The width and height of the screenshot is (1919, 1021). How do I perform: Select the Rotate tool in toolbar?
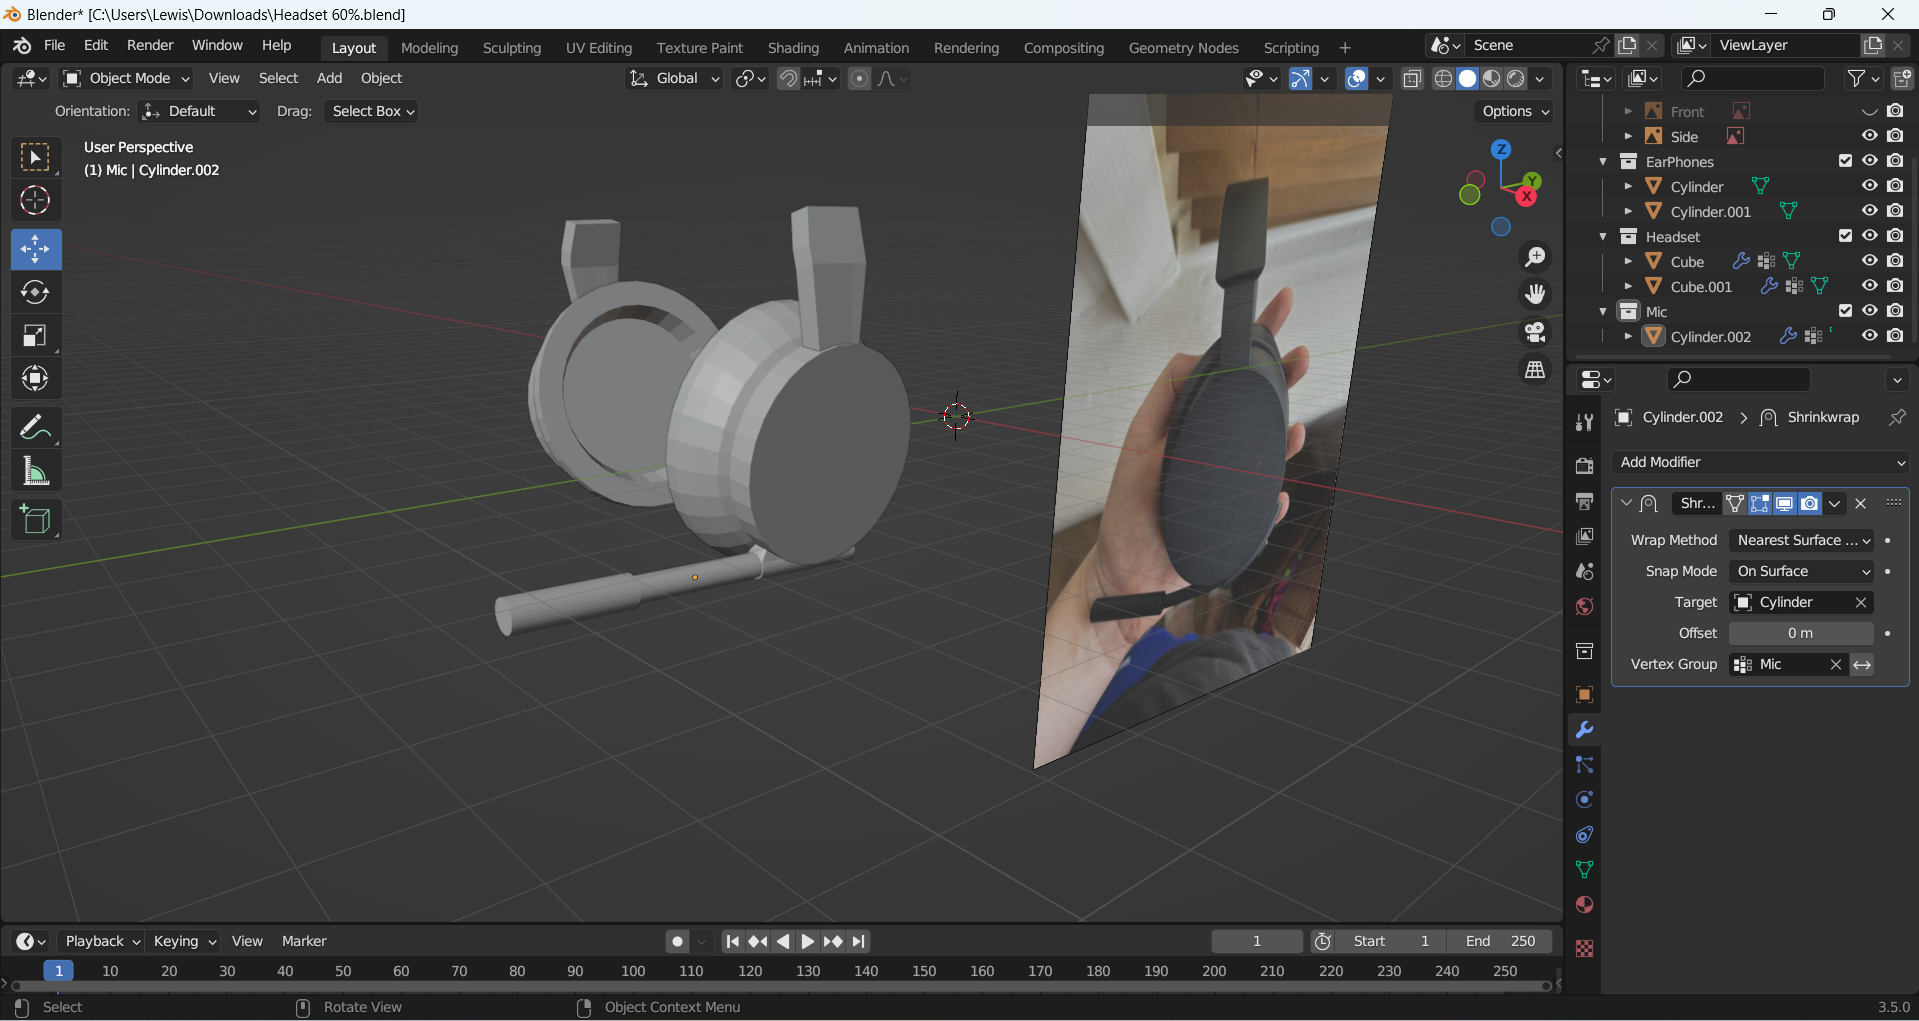click(x=35, y=292)
